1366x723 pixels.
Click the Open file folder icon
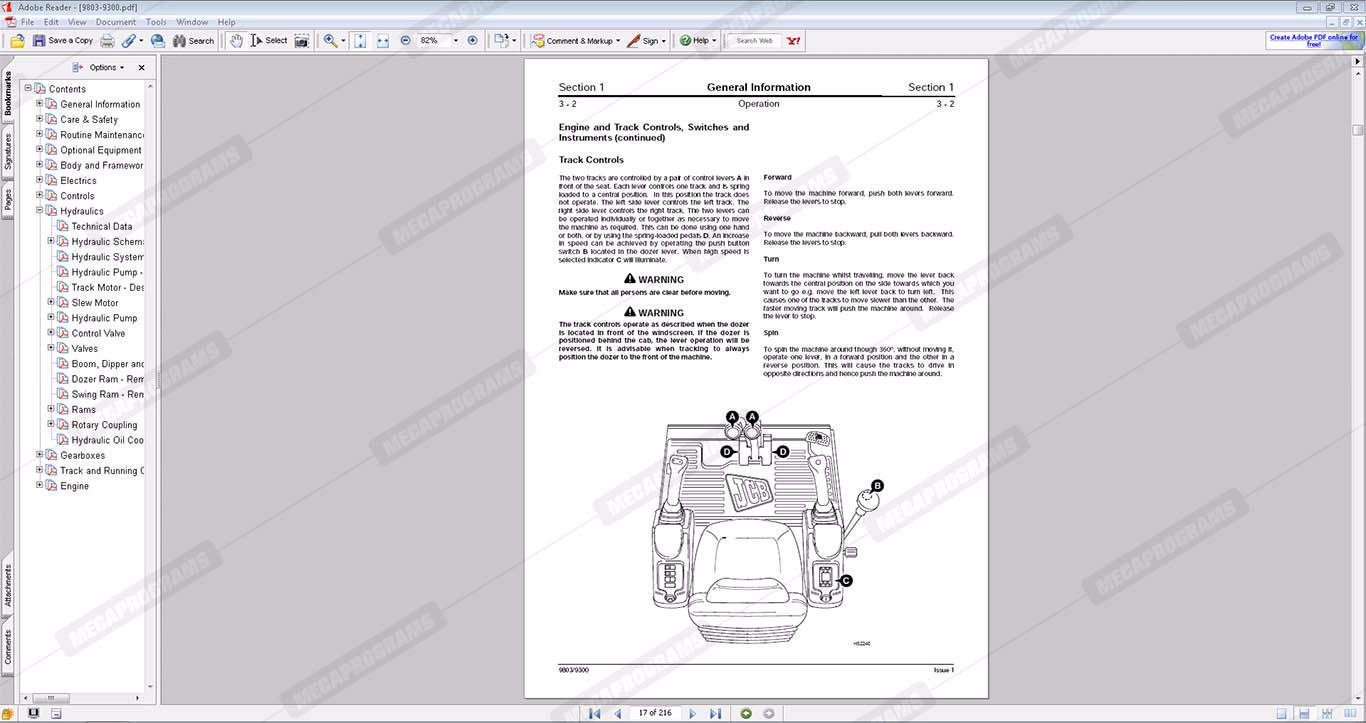(17, 41)
